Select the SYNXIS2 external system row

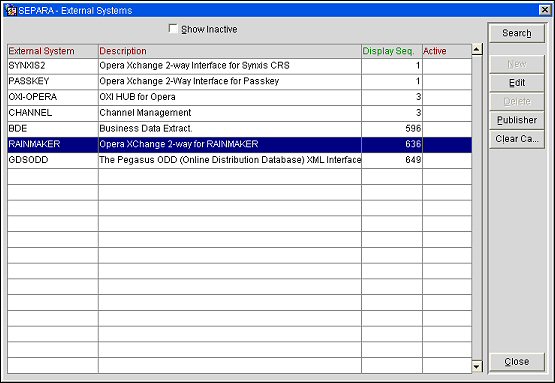[239, 66]
